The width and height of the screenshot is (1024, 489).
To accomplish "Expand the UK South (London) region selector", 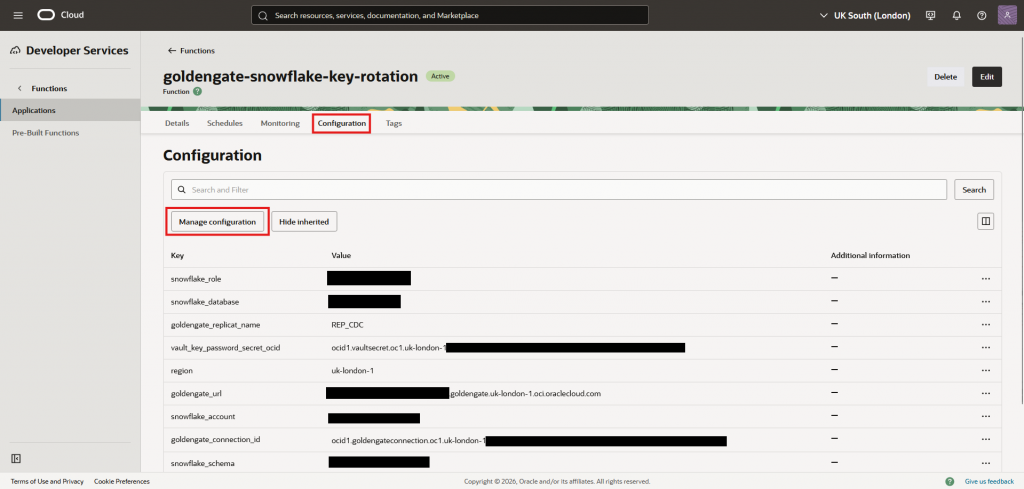I will coord(865,15).
